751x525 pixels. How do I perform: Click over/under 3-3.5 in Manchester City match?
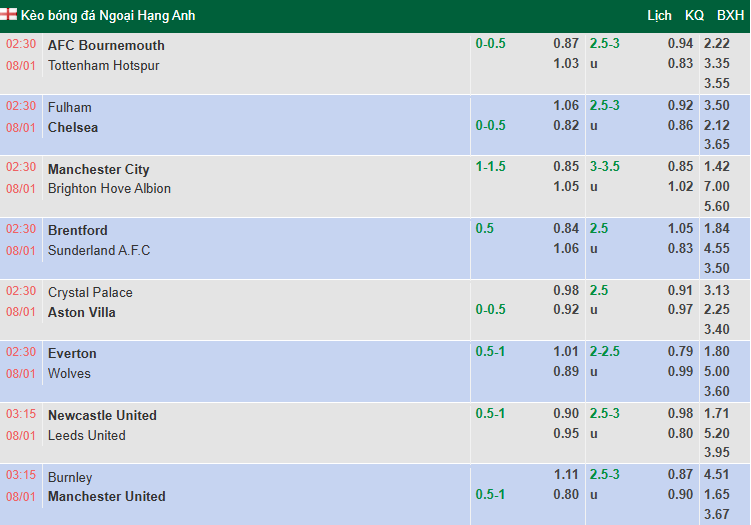(605, 167)
